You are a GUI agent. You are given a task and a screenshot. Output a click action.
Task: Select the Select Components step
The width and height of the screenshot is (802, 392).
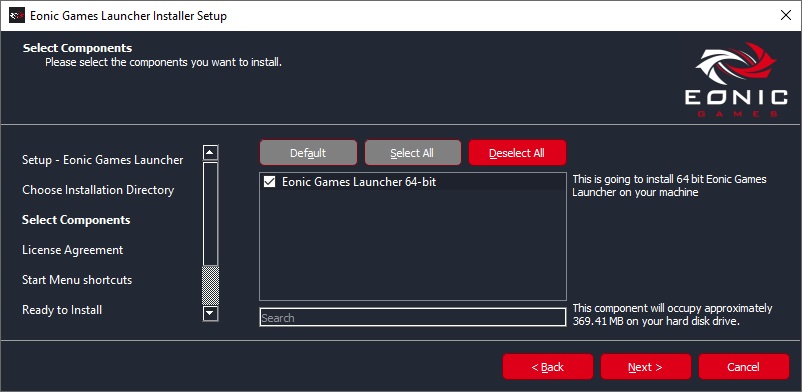(76, 220)
